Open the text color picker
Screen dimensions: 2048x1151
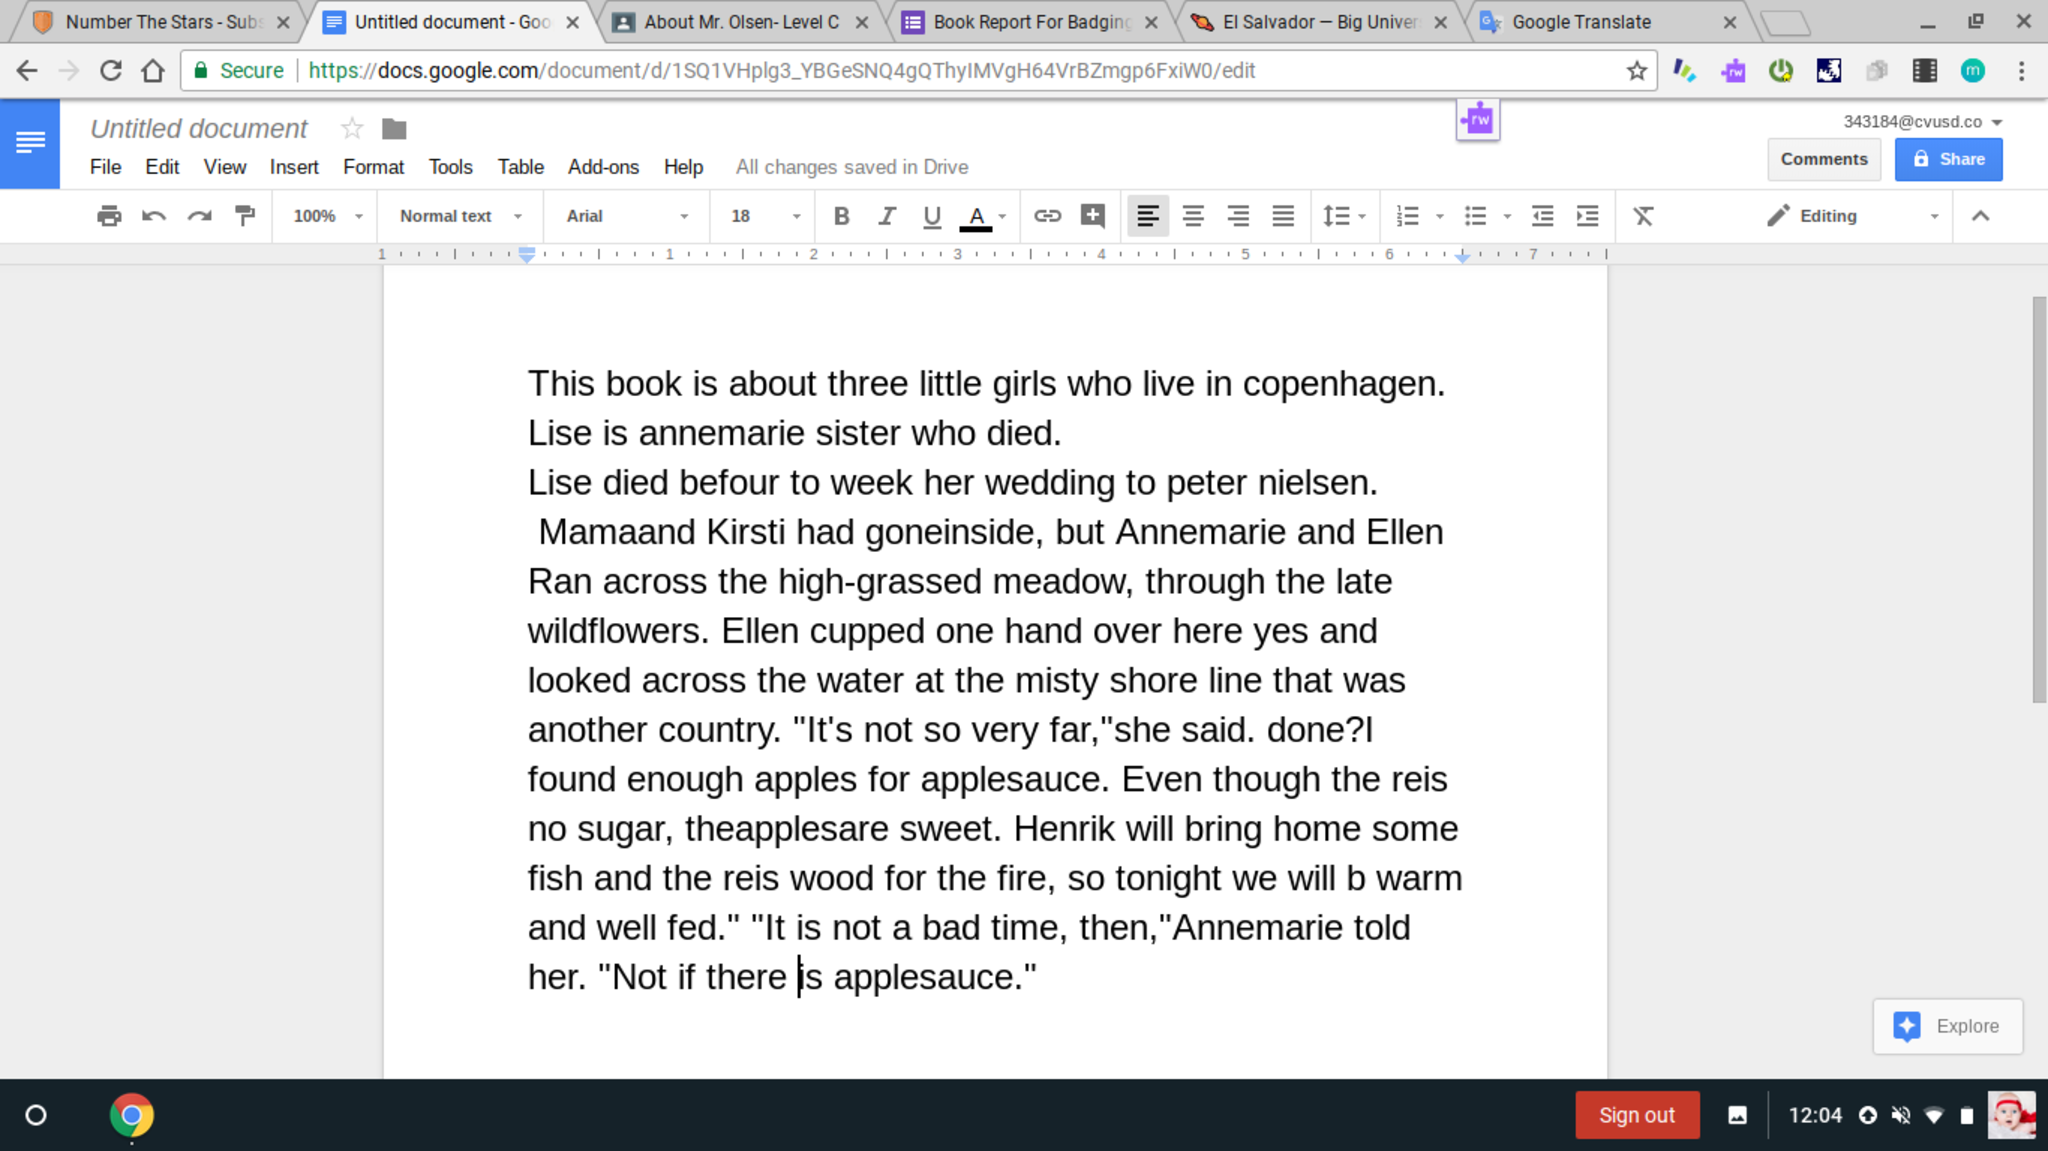[977, 216]
